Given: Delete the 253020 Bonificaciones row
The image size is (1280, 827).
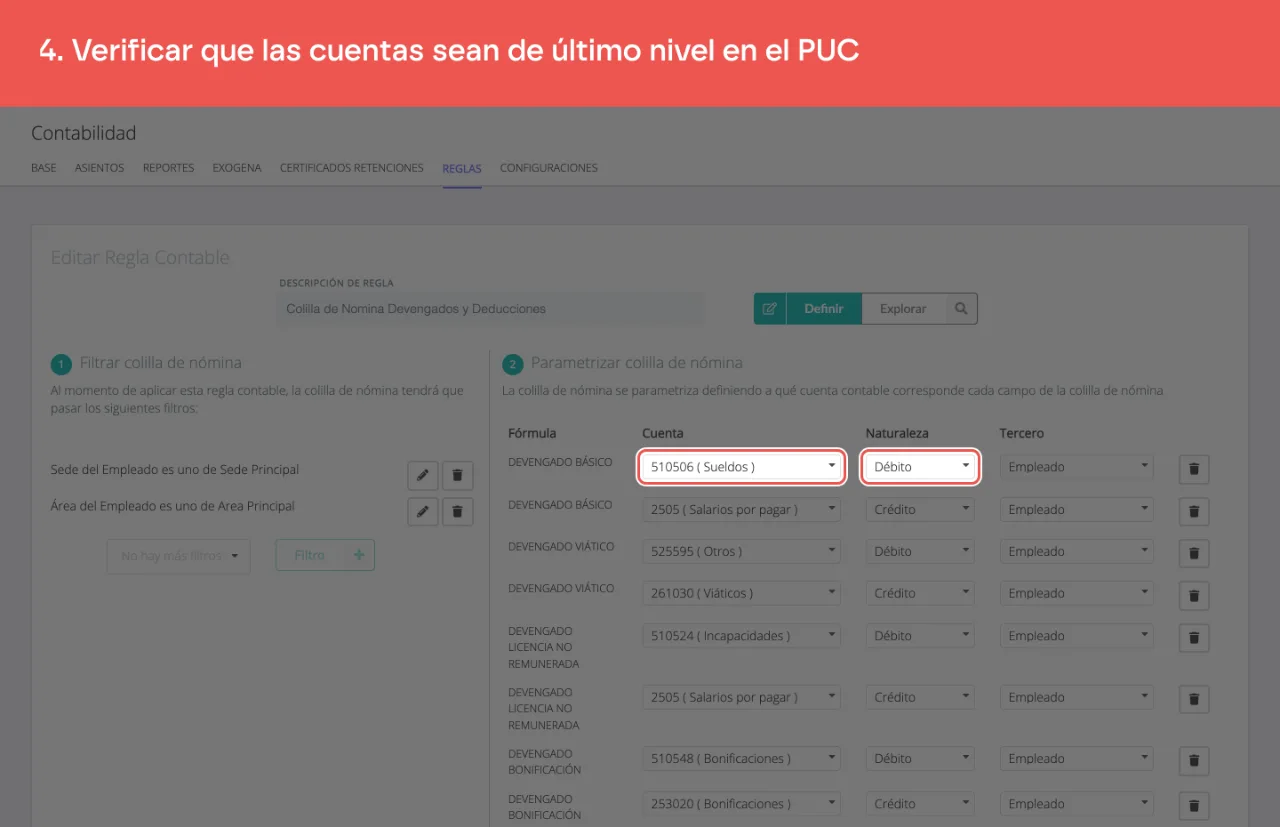Looking at the screenshot, I should [1194, 805].
